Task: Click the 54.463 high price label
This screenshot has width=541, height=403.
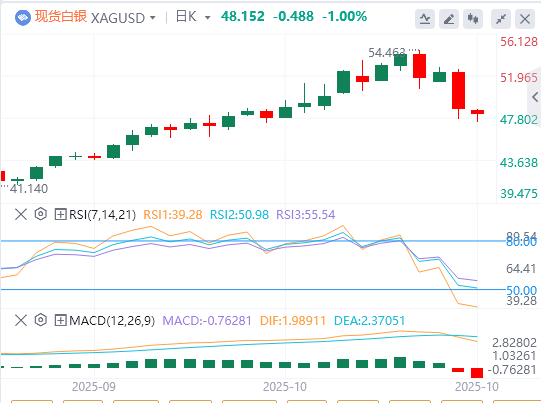Action: (387, 52)
